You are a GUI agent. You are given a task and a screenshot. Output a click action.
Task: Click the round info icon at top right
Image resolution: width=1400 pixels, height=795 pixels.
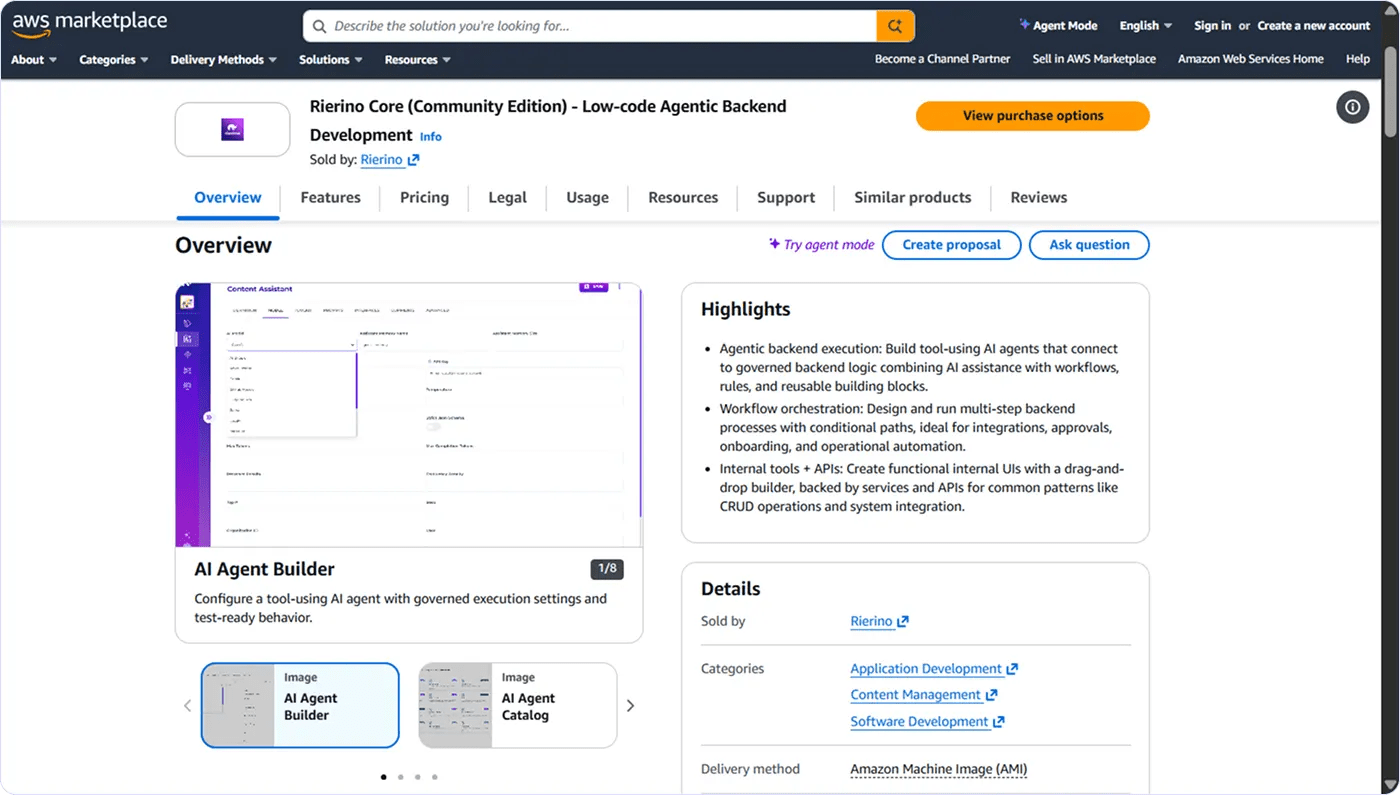point(1352,107)
